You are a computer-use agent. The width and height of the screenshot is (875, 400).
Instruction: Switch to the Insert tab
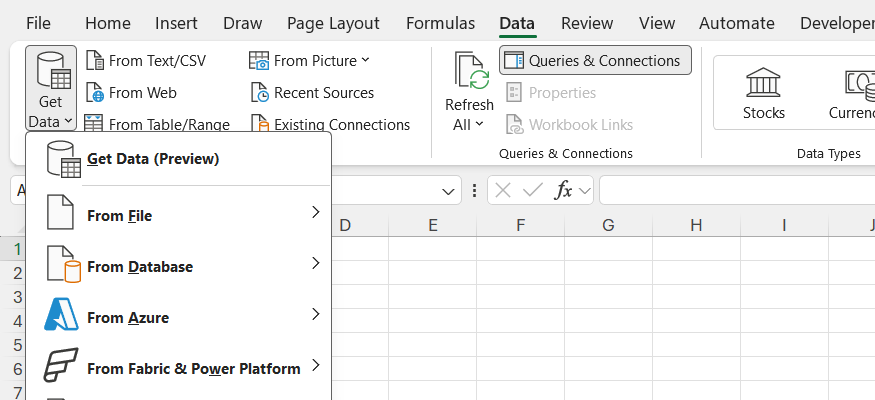176,23
